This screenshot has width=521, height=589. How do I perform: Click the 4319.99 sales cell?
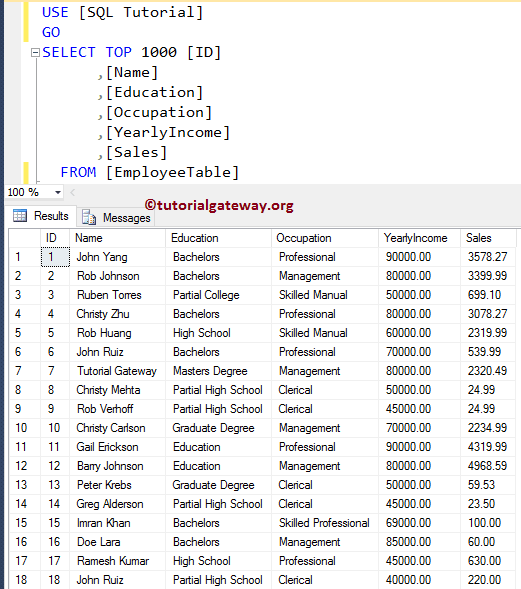click(488, 447)
